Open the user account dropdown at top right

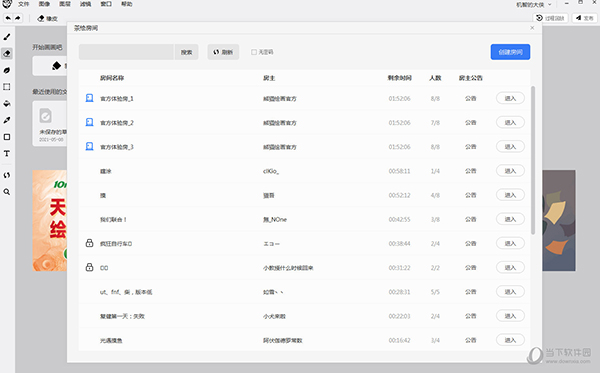click(534, 5)
